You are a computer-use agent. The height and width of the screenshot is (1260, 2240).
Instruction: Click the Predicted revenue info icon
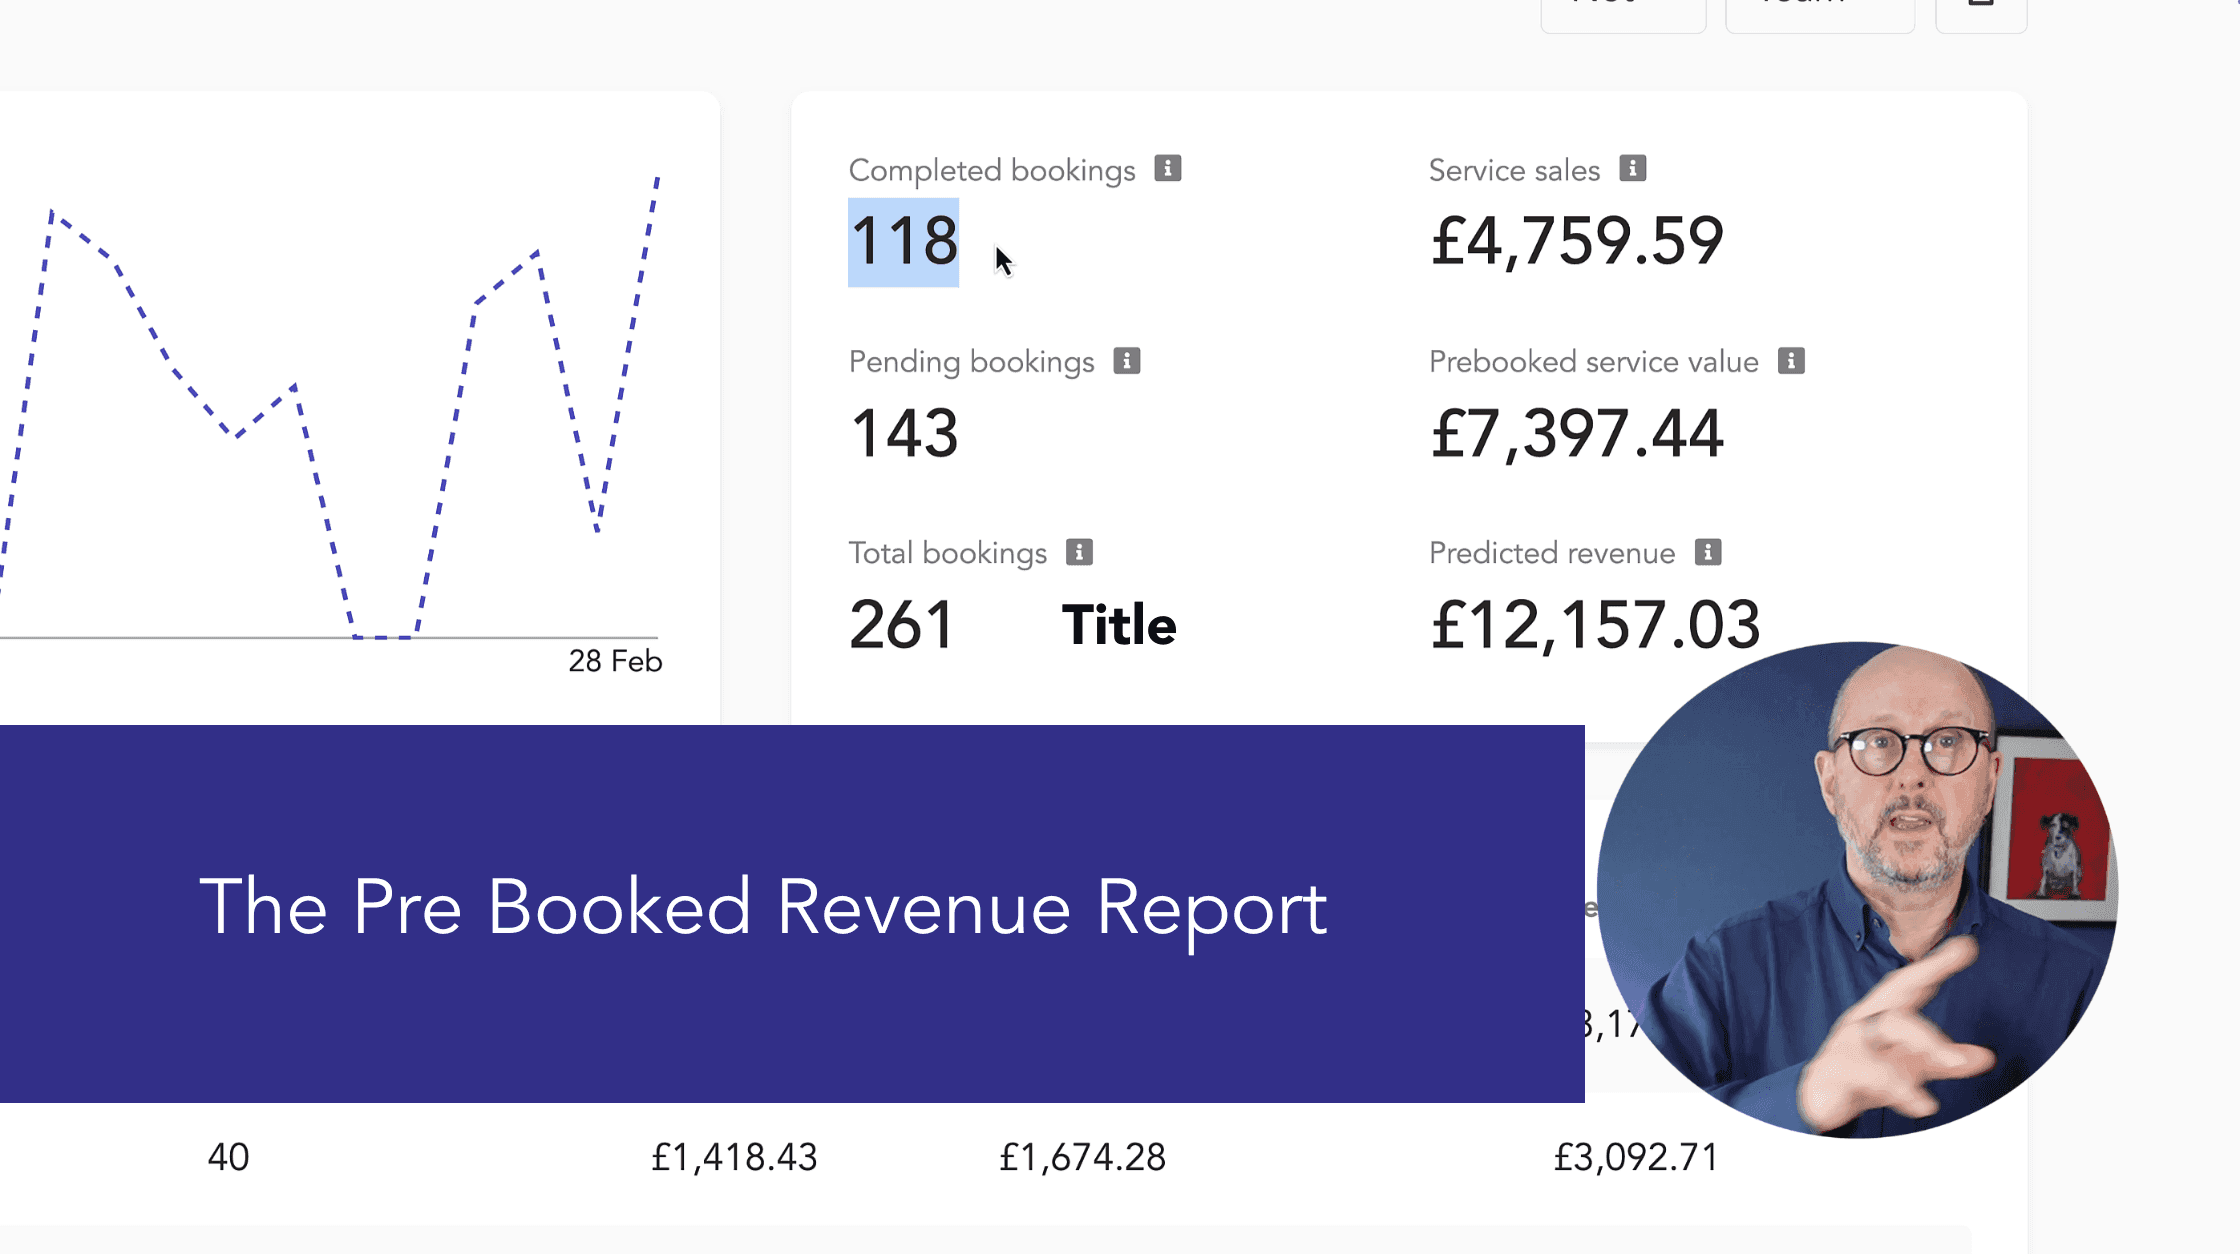[1707, 552]
